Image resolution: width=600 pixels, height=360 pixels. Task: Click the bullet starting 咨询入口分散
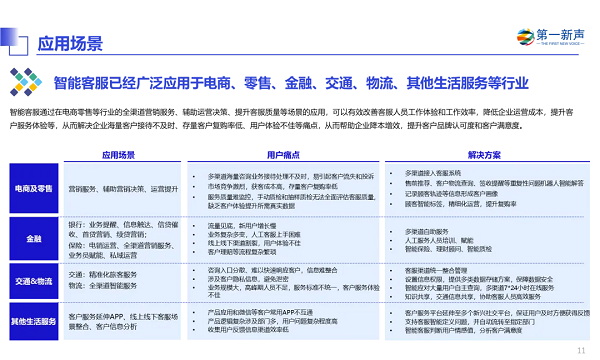[272, 270]
